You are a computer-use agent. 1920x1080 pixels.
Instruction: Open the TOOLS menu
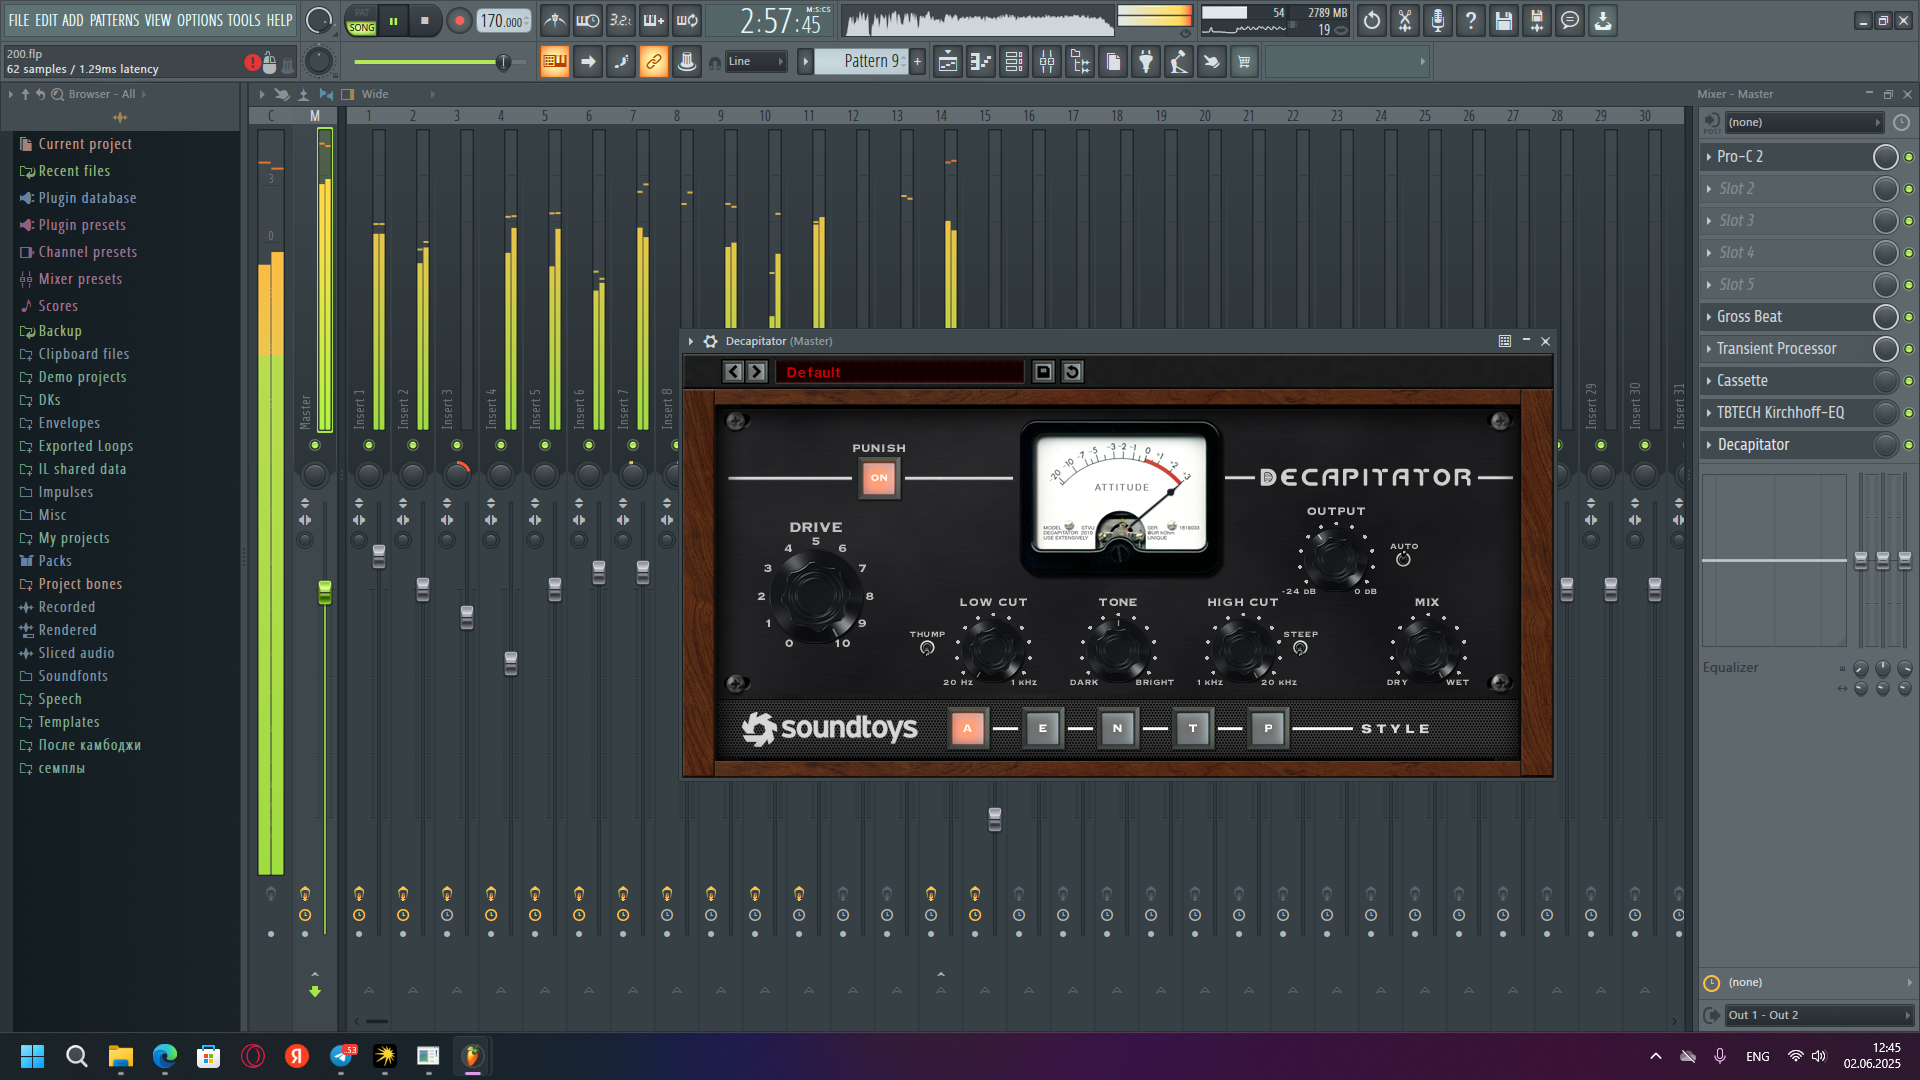pyautogui.click(x=244, y=20)
